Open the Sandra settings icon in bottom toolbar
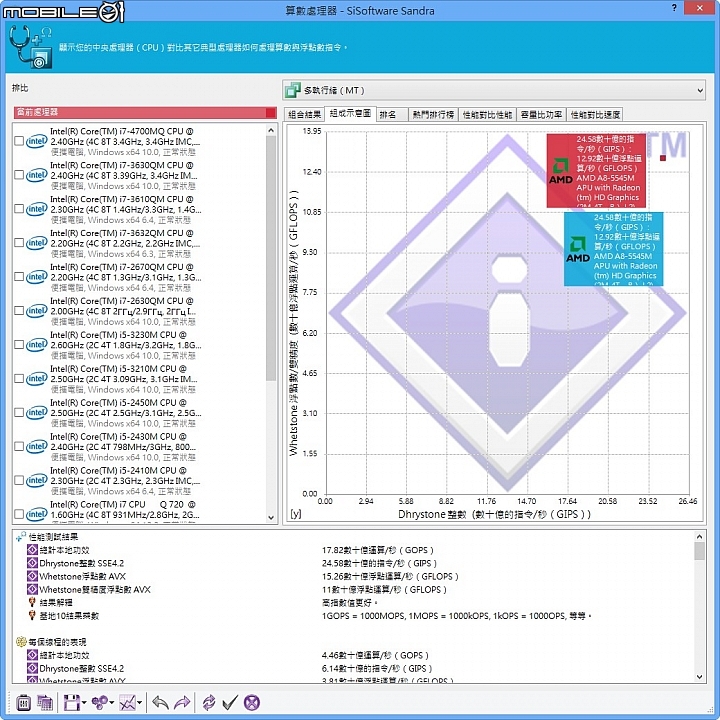This screenshot has width=720, height=720. (x=23, y=703)
